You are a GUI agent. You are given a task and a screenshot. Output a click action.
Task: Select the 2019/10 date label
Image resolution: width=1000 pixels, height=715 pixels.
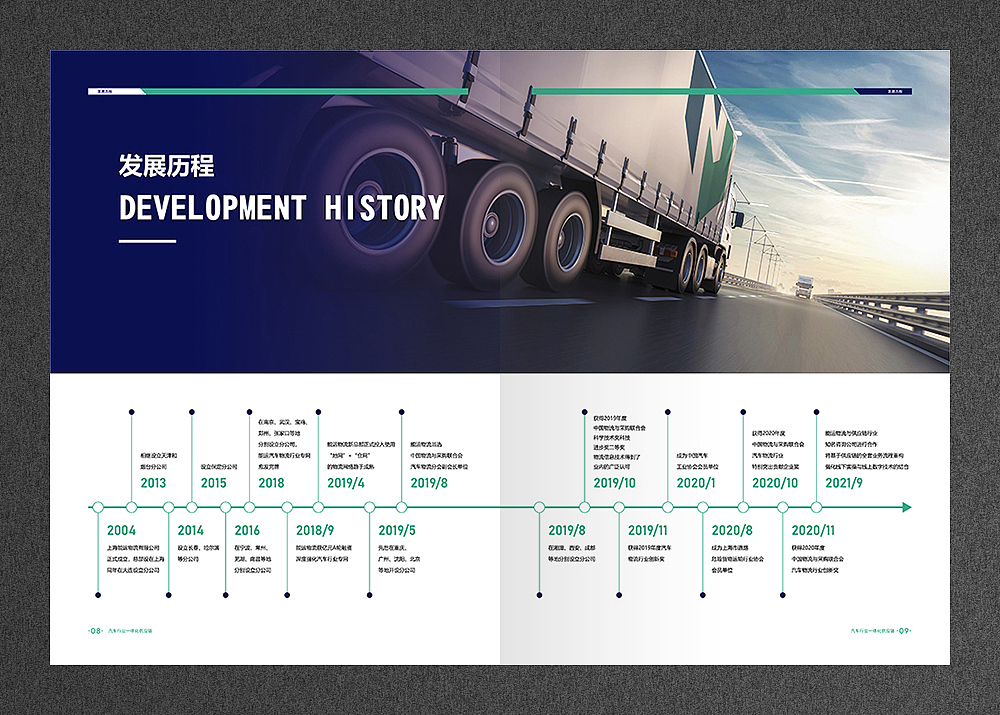(x=614, y=483)
